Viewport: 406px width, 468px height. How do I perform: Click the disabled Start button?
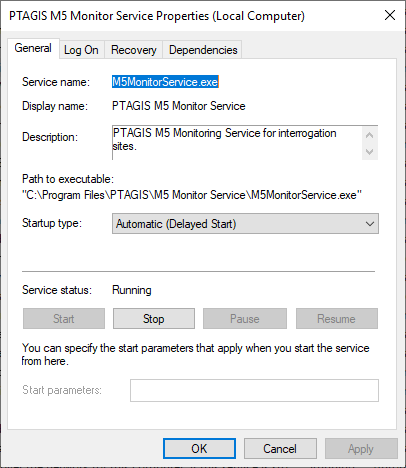64,319
